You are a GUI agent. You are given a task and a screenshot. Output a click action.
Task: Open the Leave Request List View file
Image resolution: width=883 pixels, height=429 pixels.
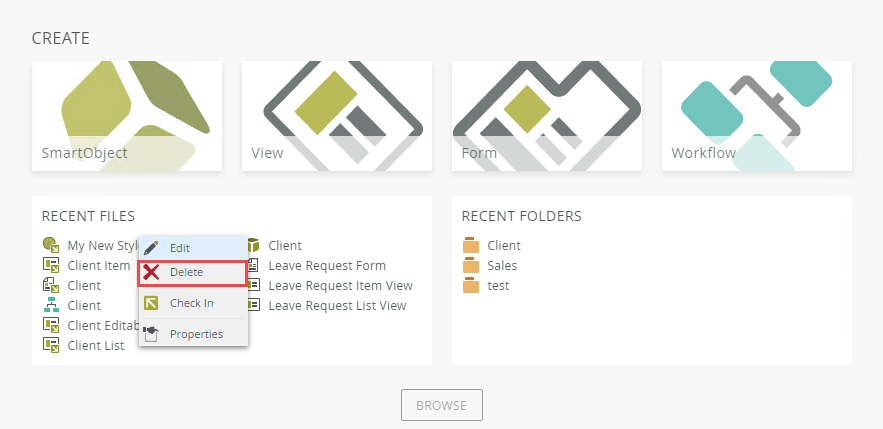click(337, 306)
